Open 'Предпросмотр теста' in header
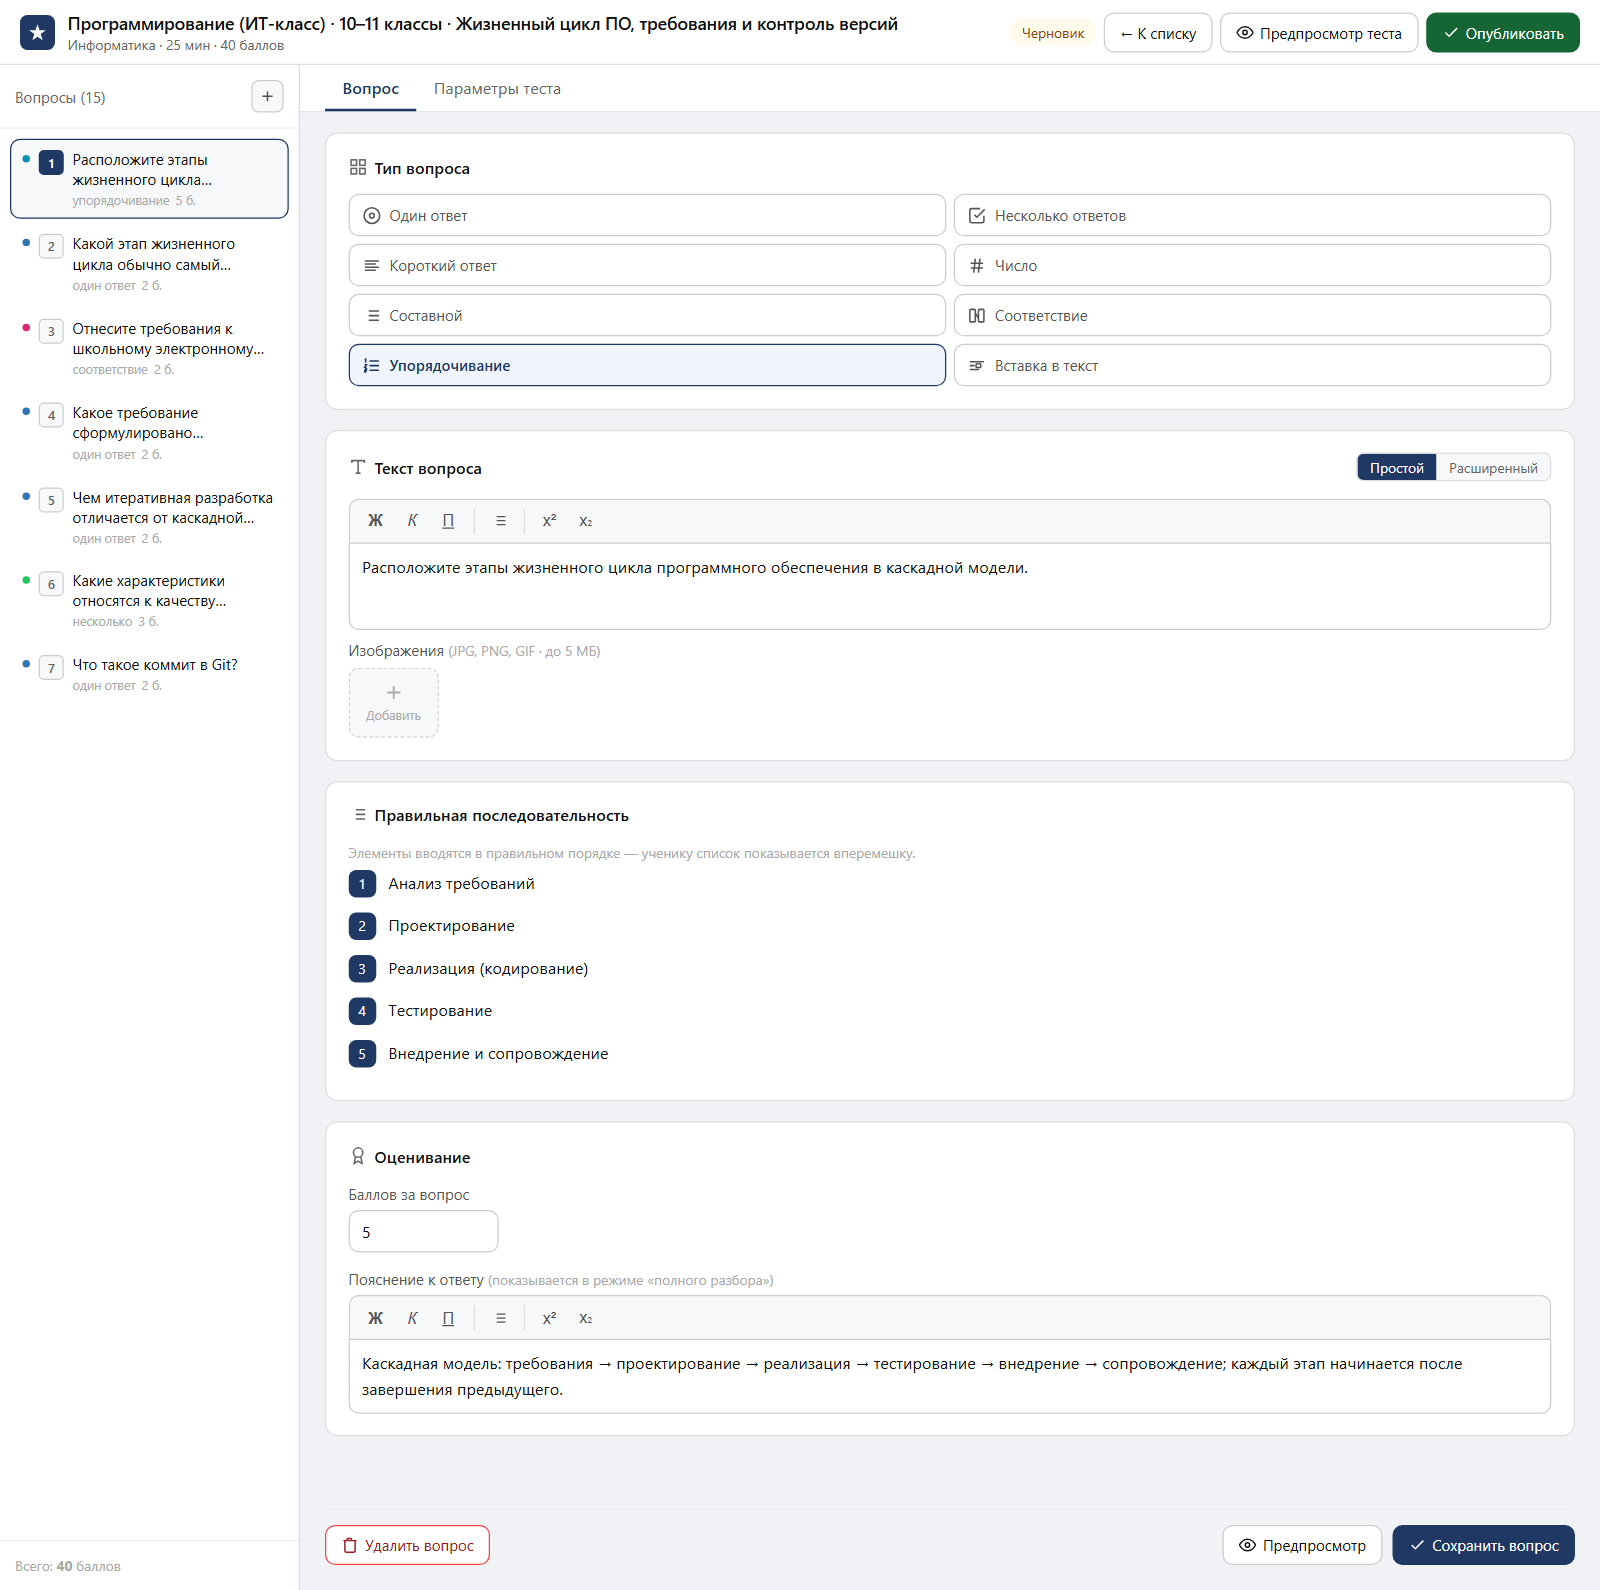 tap(1319, 33)
